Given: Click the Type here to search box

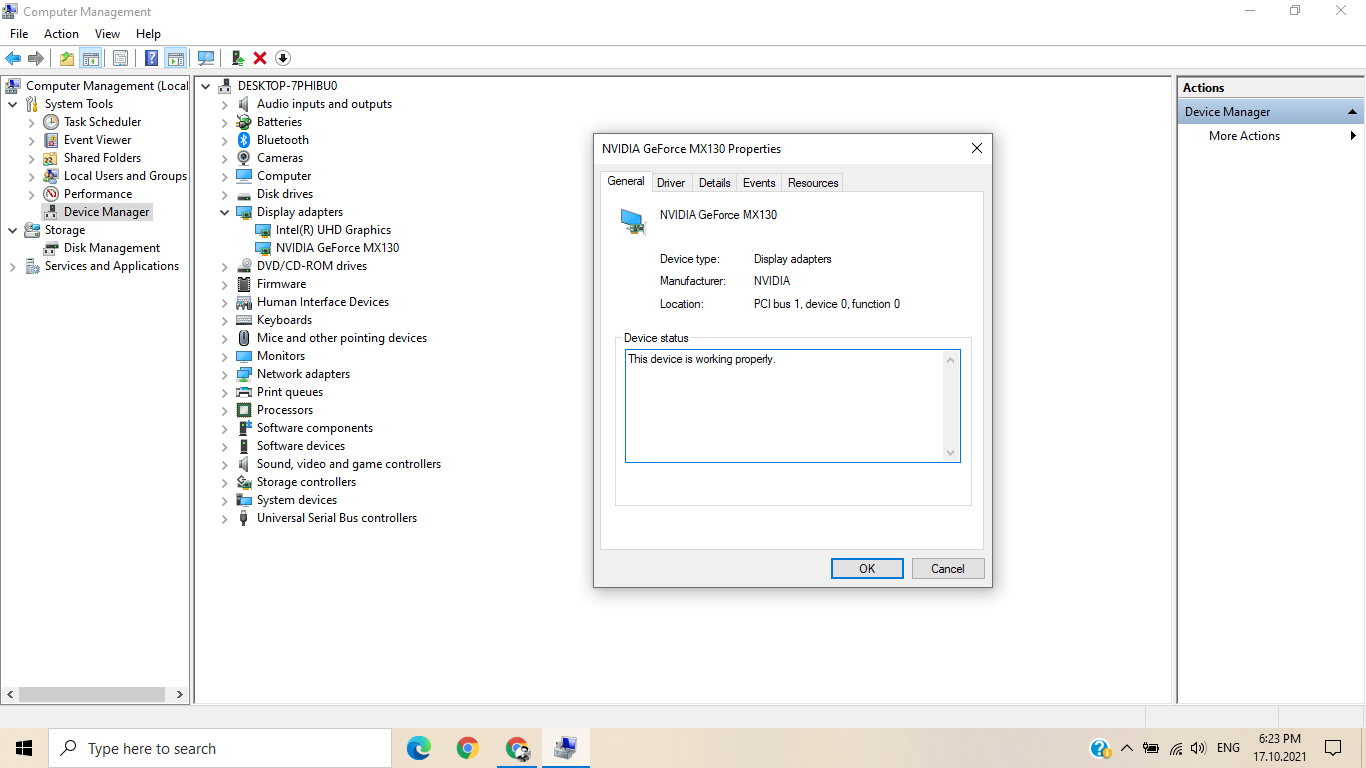Looking at the screenshot, I should point(220,748).
